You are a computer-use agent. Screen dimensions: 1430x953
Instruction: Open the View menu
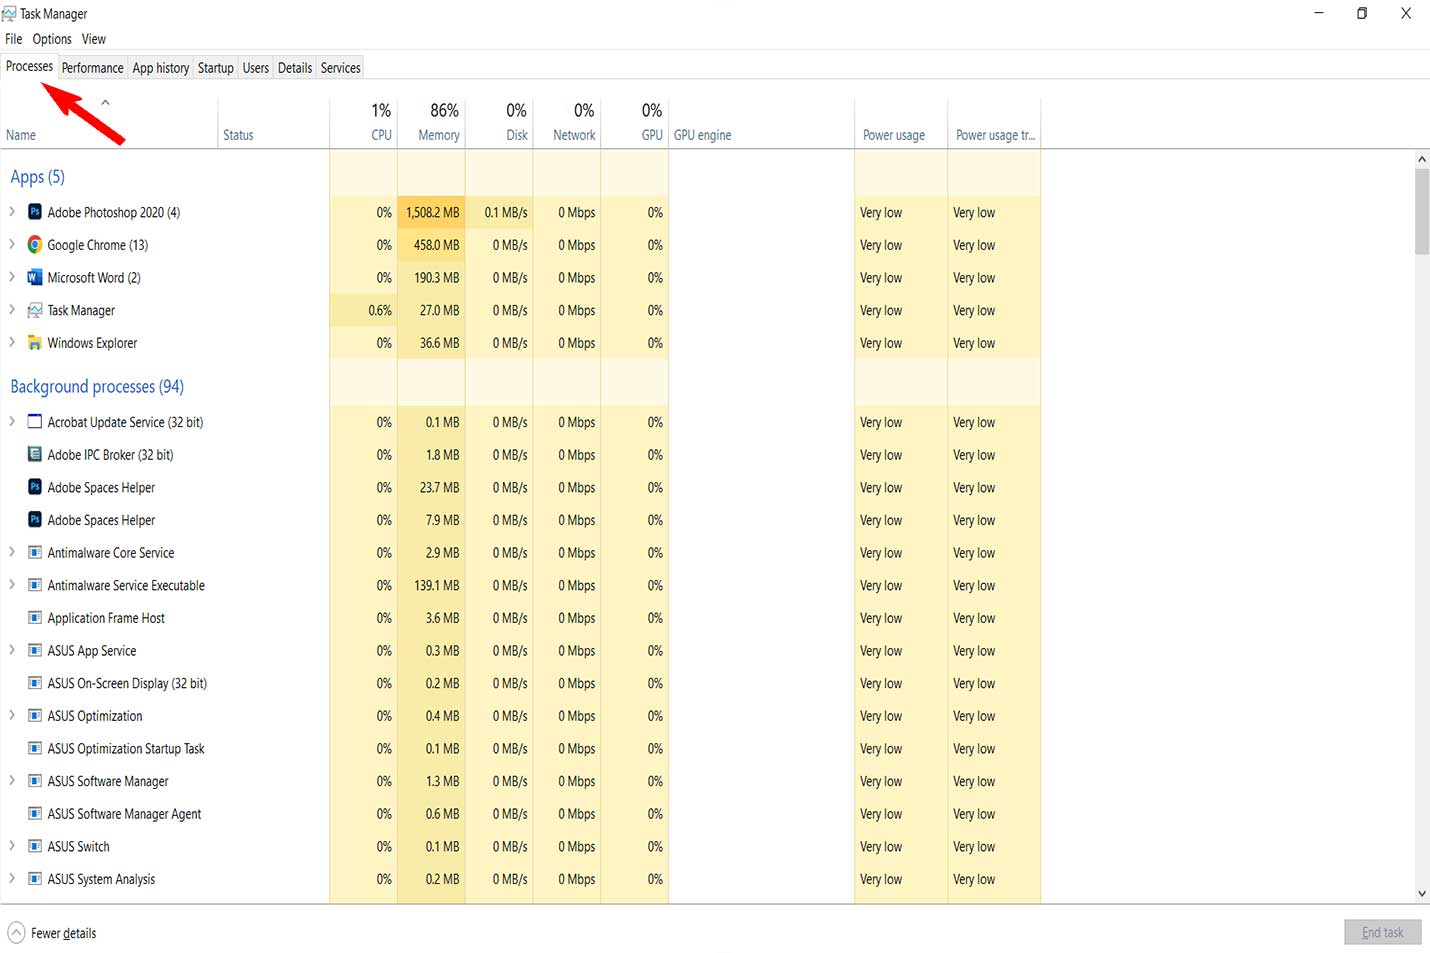pos(94,39)
